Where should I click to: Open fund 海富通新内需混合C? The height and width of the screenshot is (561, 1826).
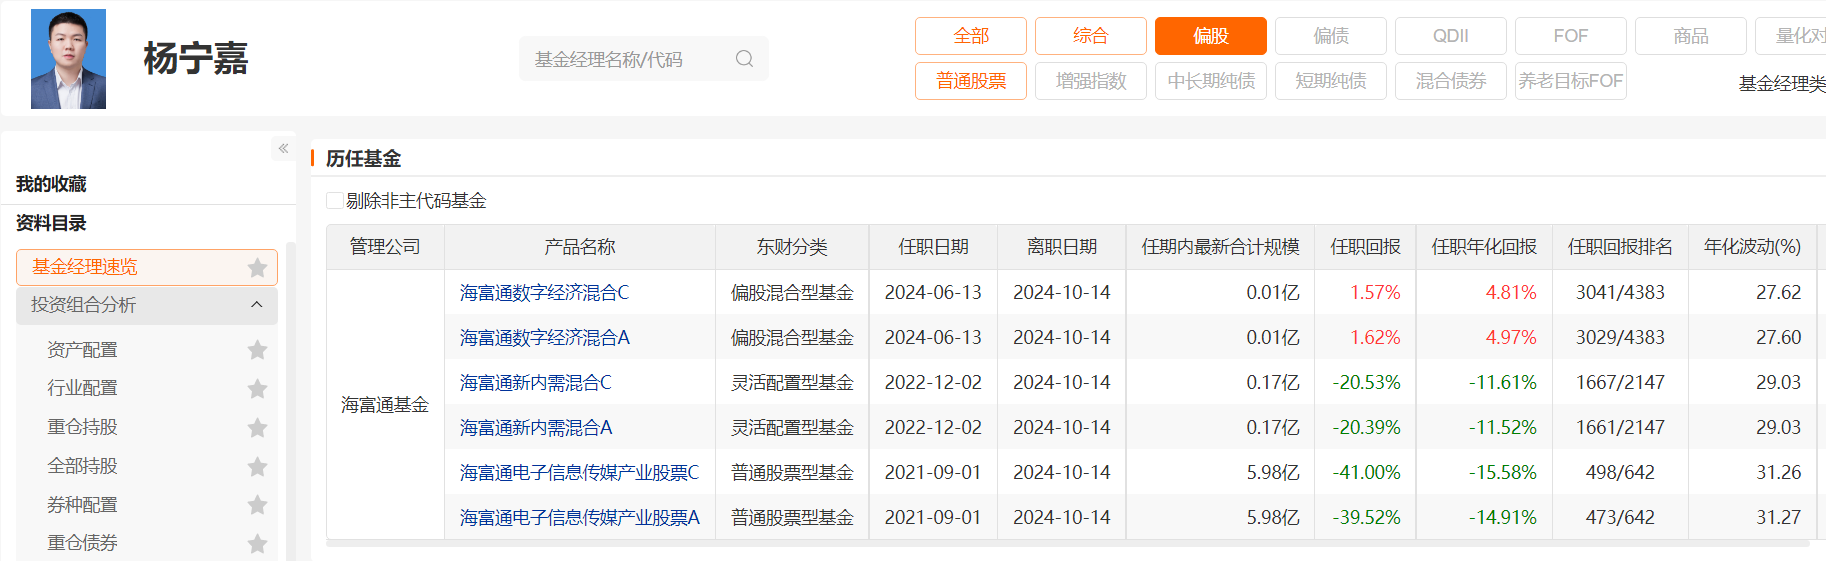(535, 383)
